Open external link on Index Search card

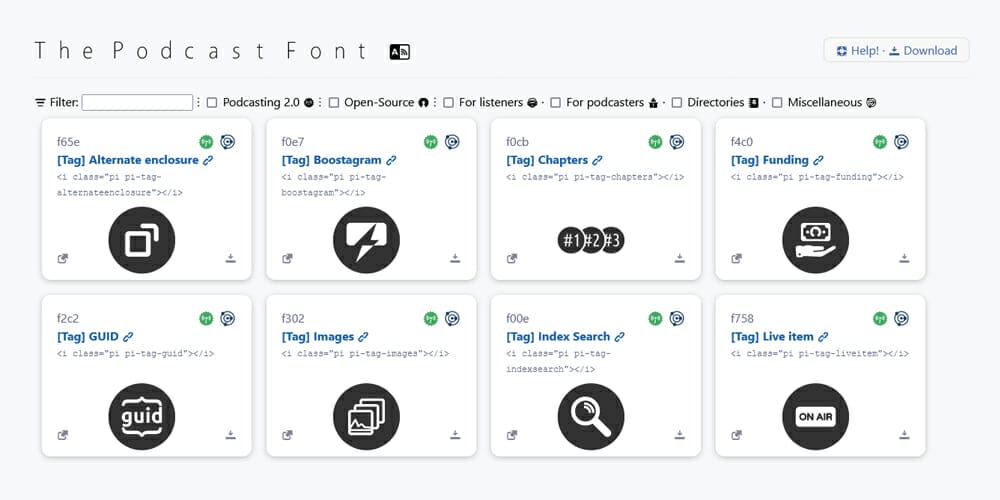point(511,435)
